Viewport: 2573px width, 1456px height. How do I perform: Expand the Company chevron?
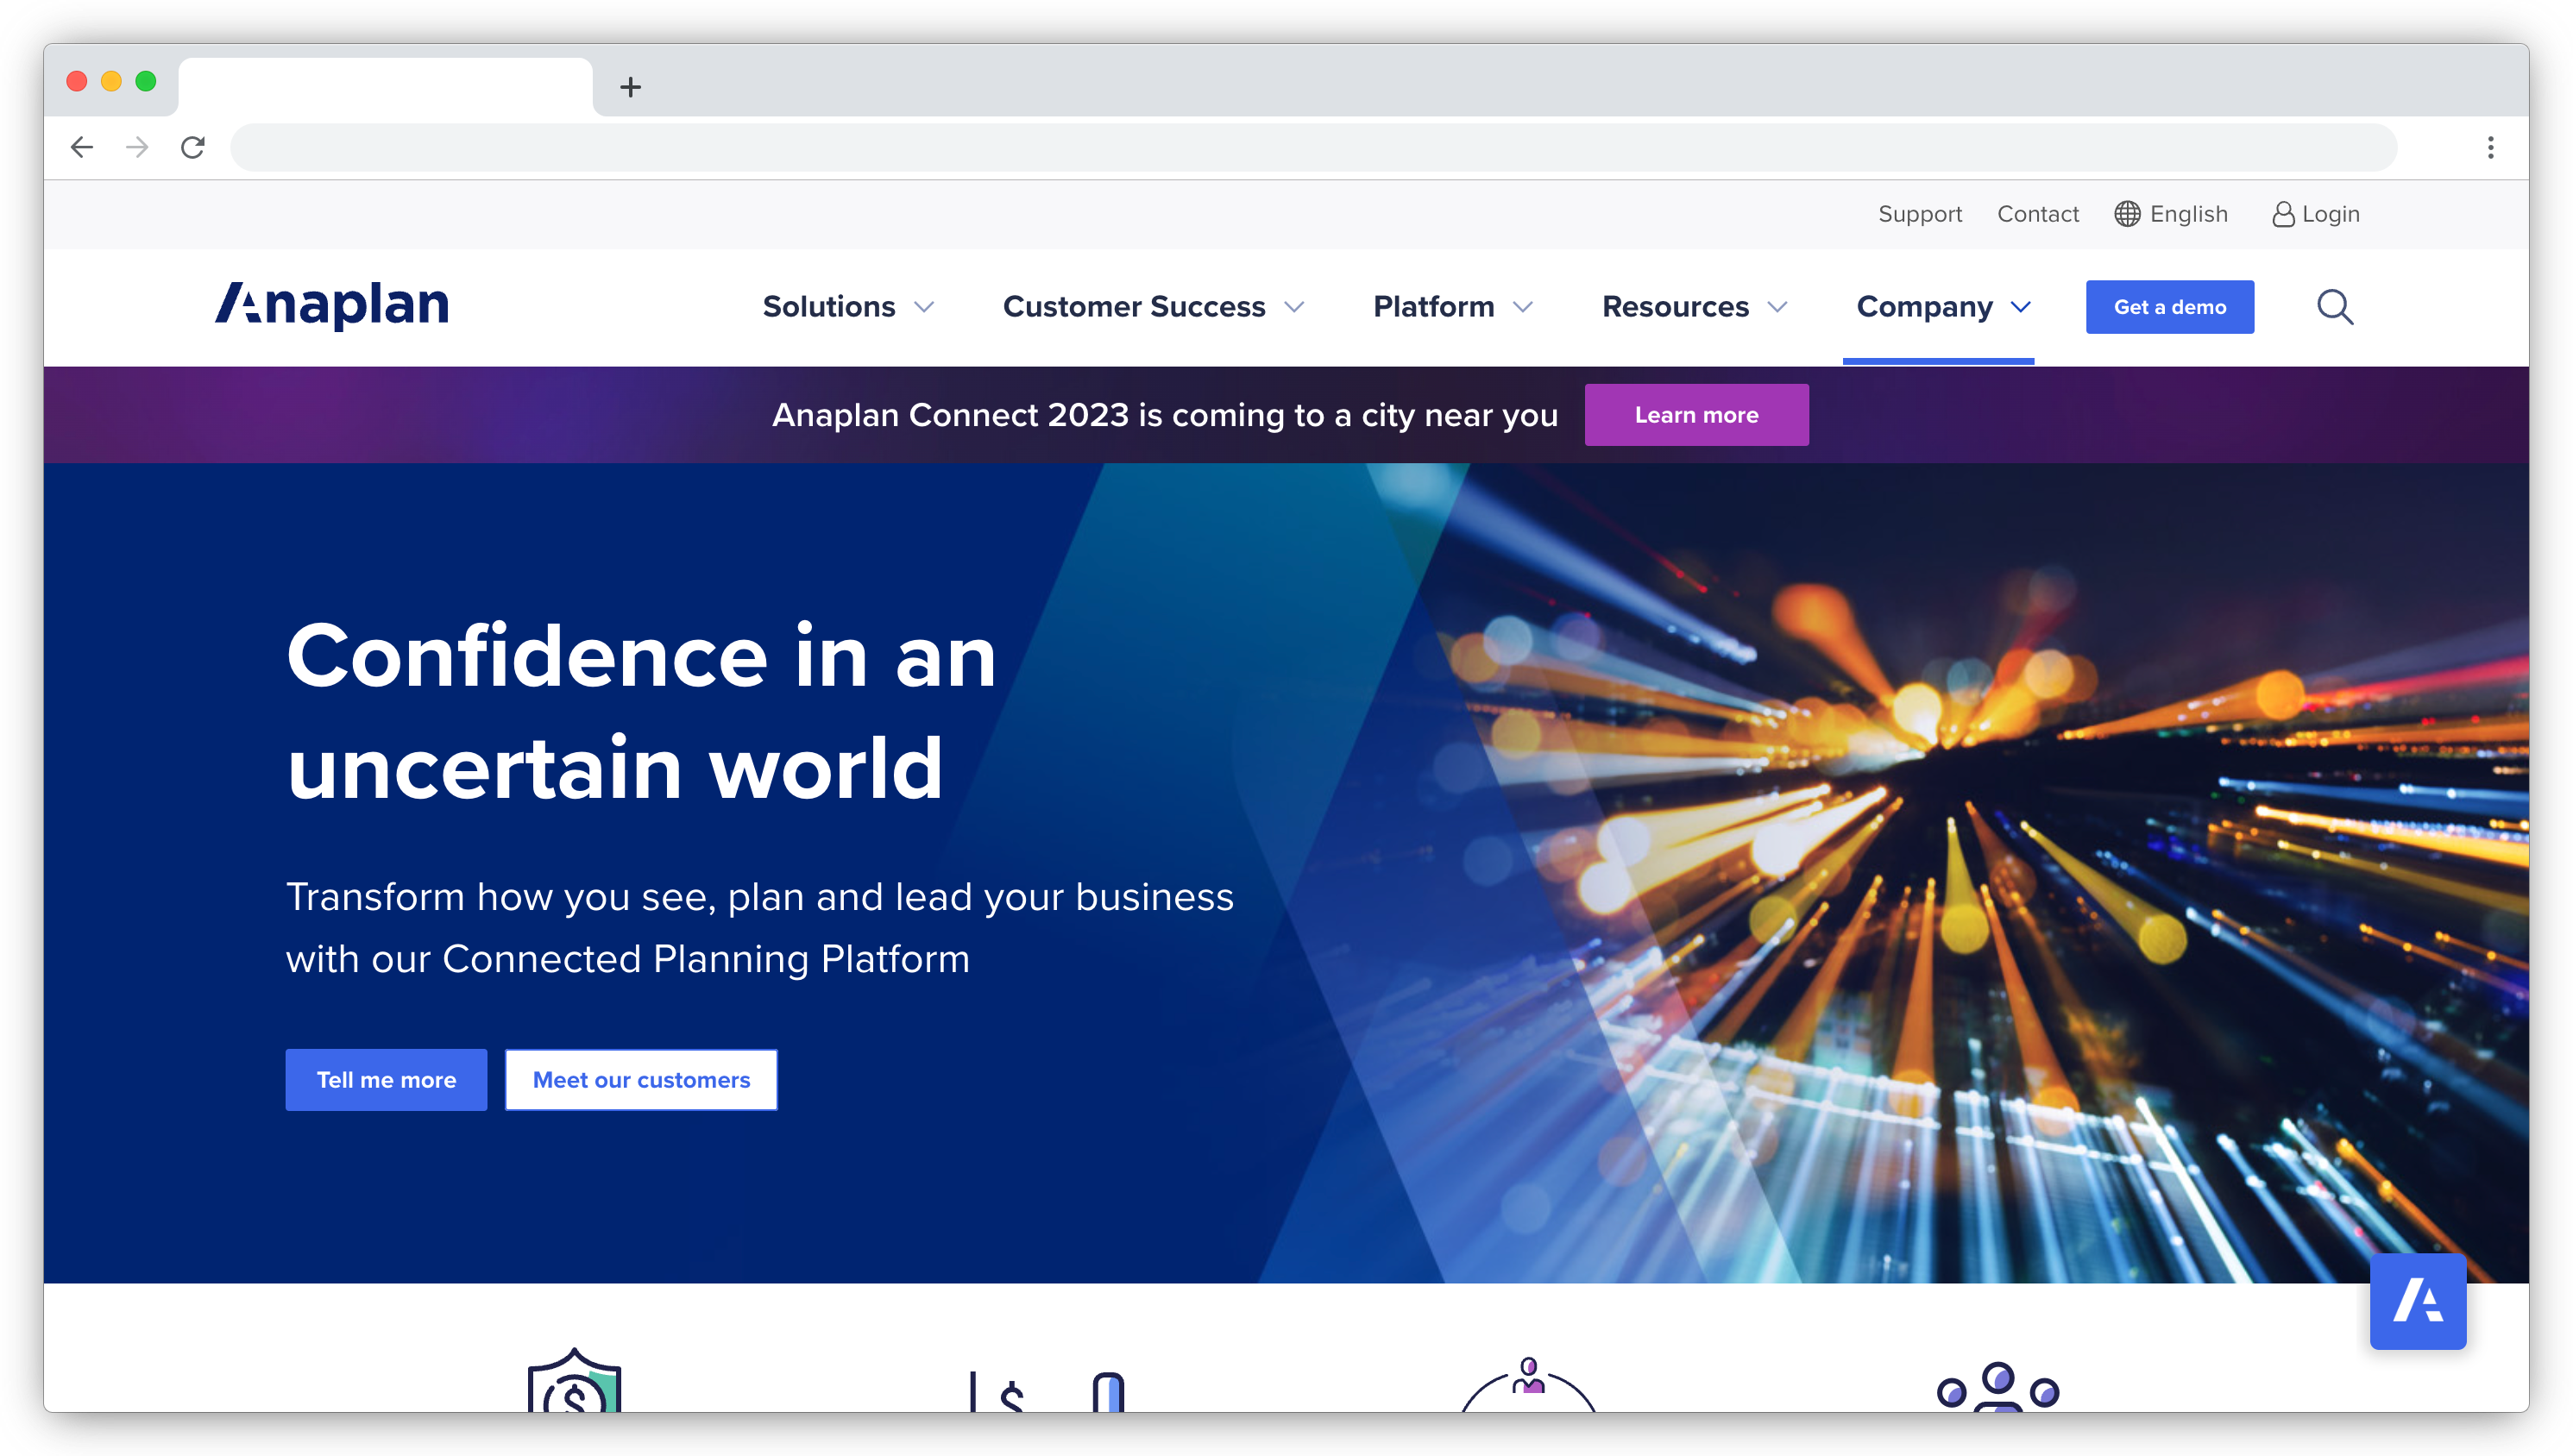click(2020, 307)
